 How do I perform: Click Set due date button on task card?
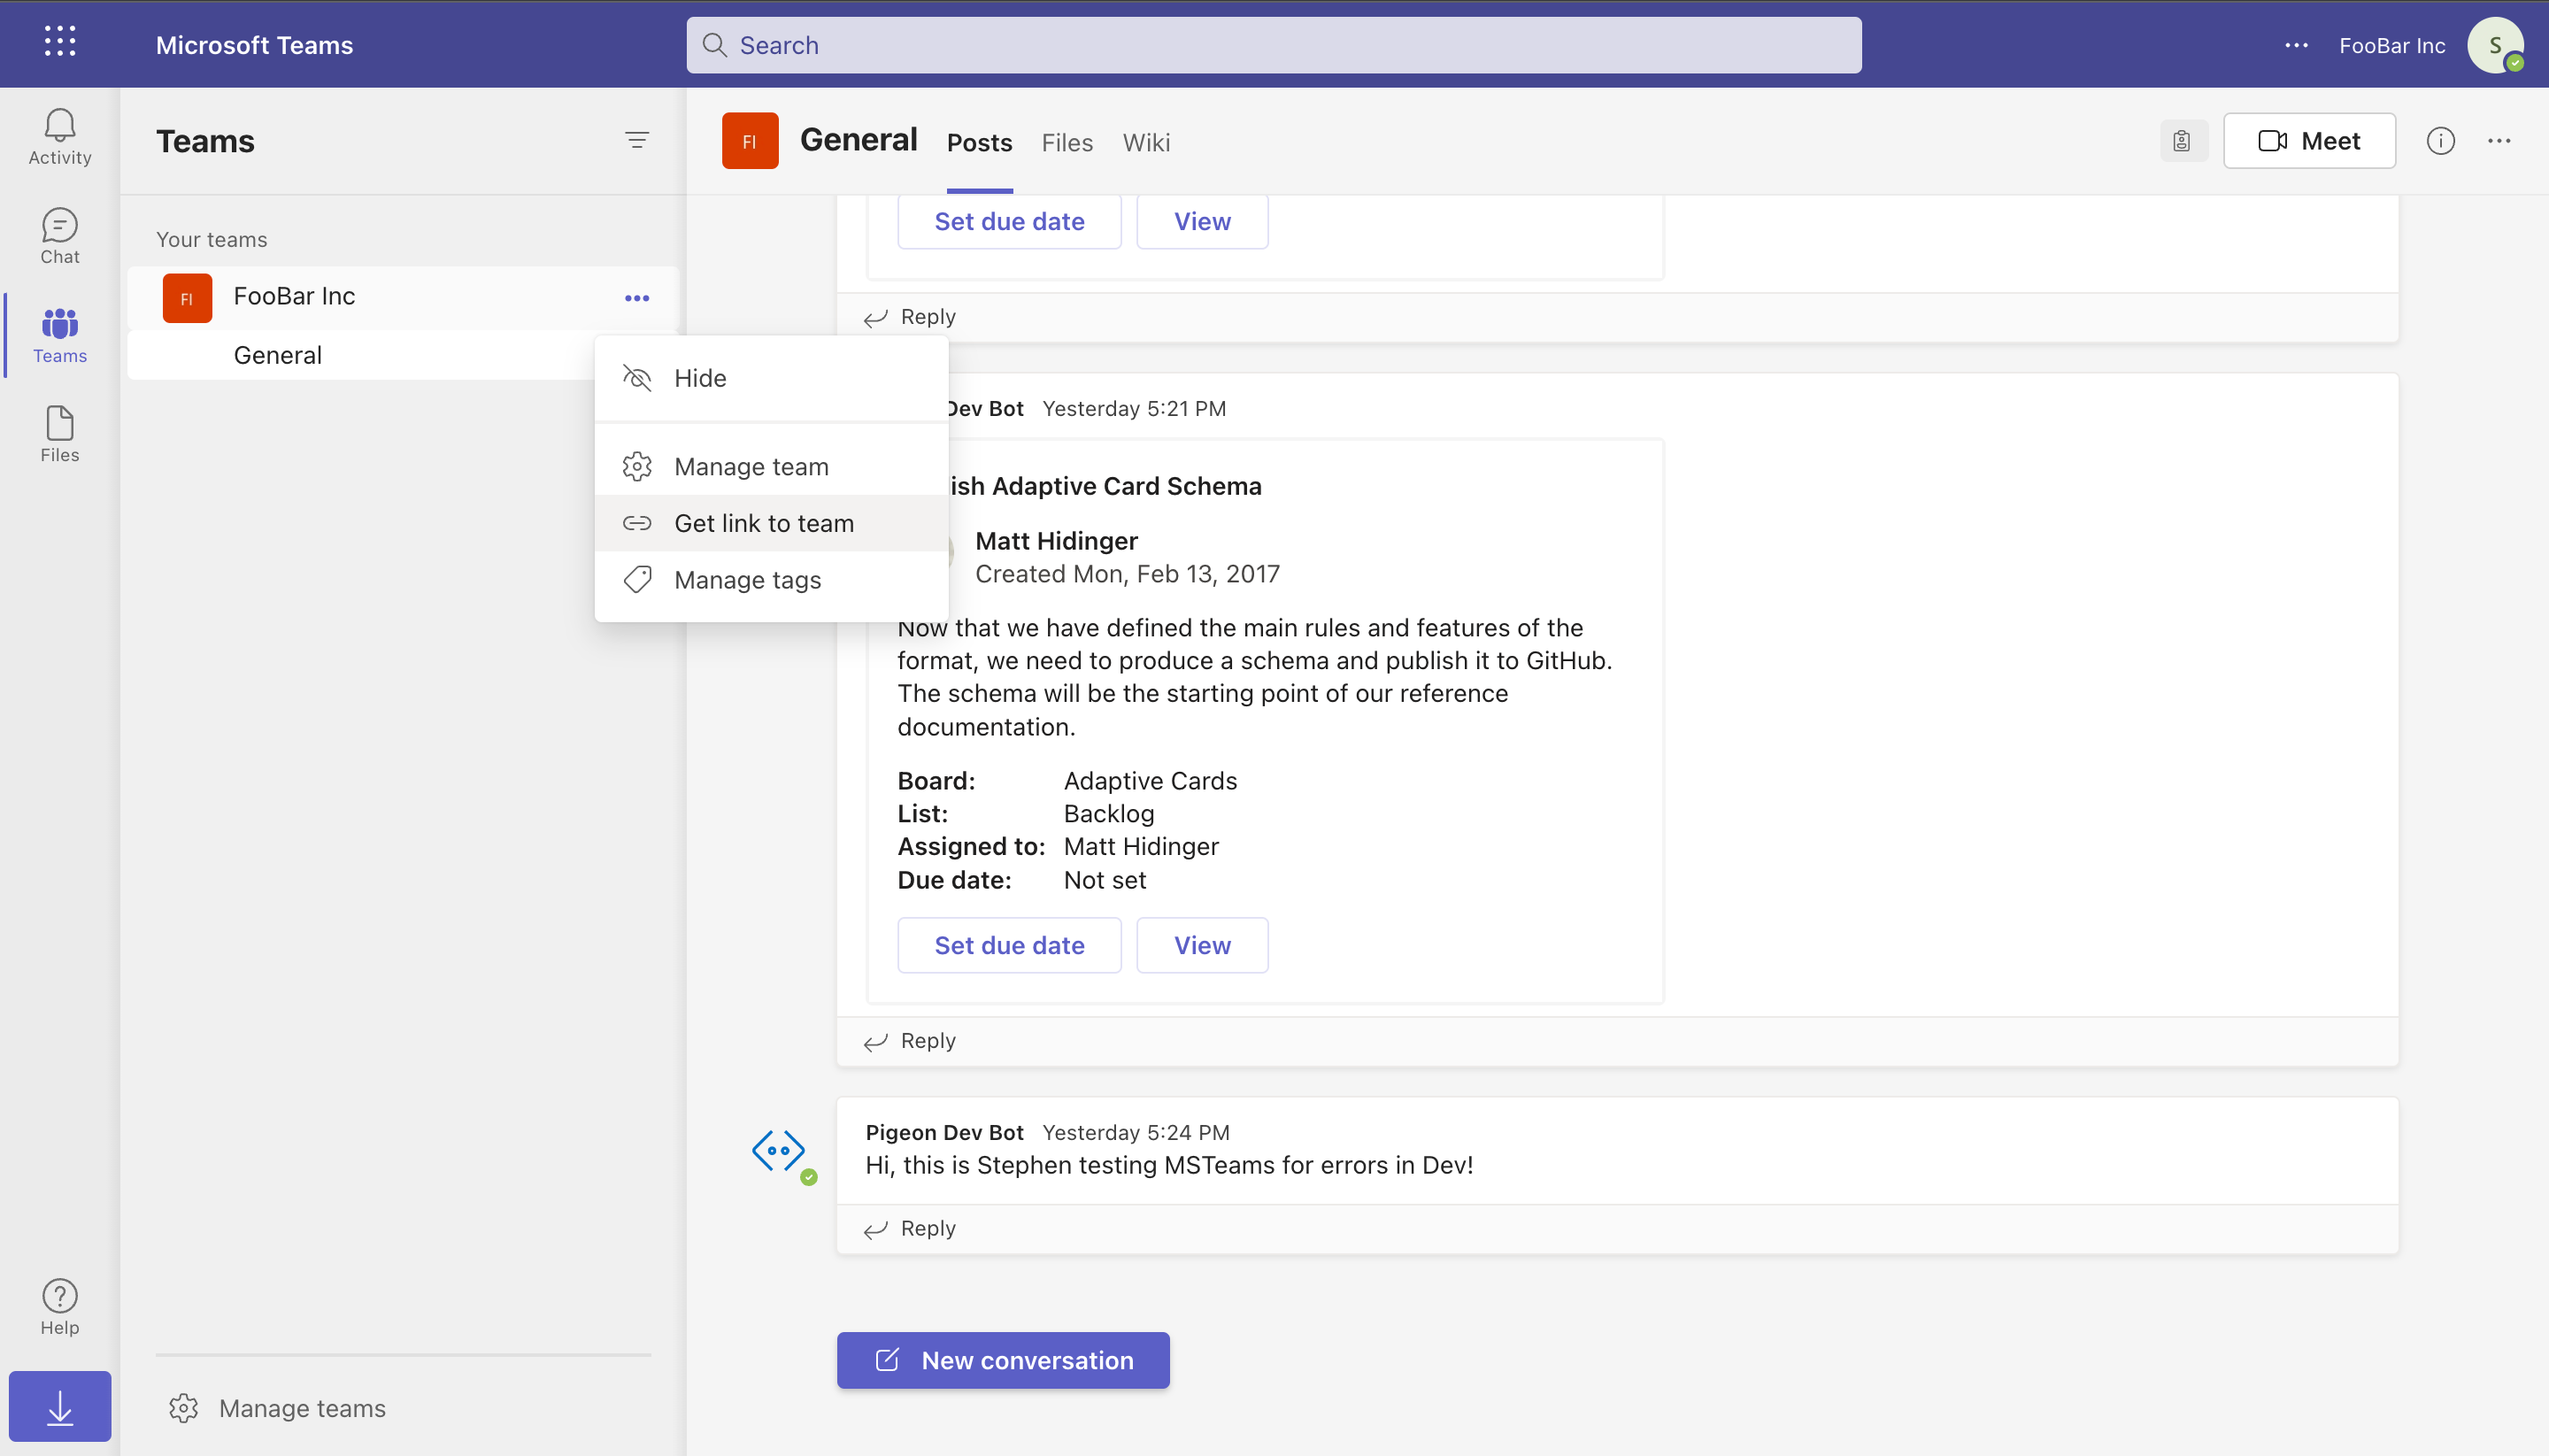coord(1010,944)
